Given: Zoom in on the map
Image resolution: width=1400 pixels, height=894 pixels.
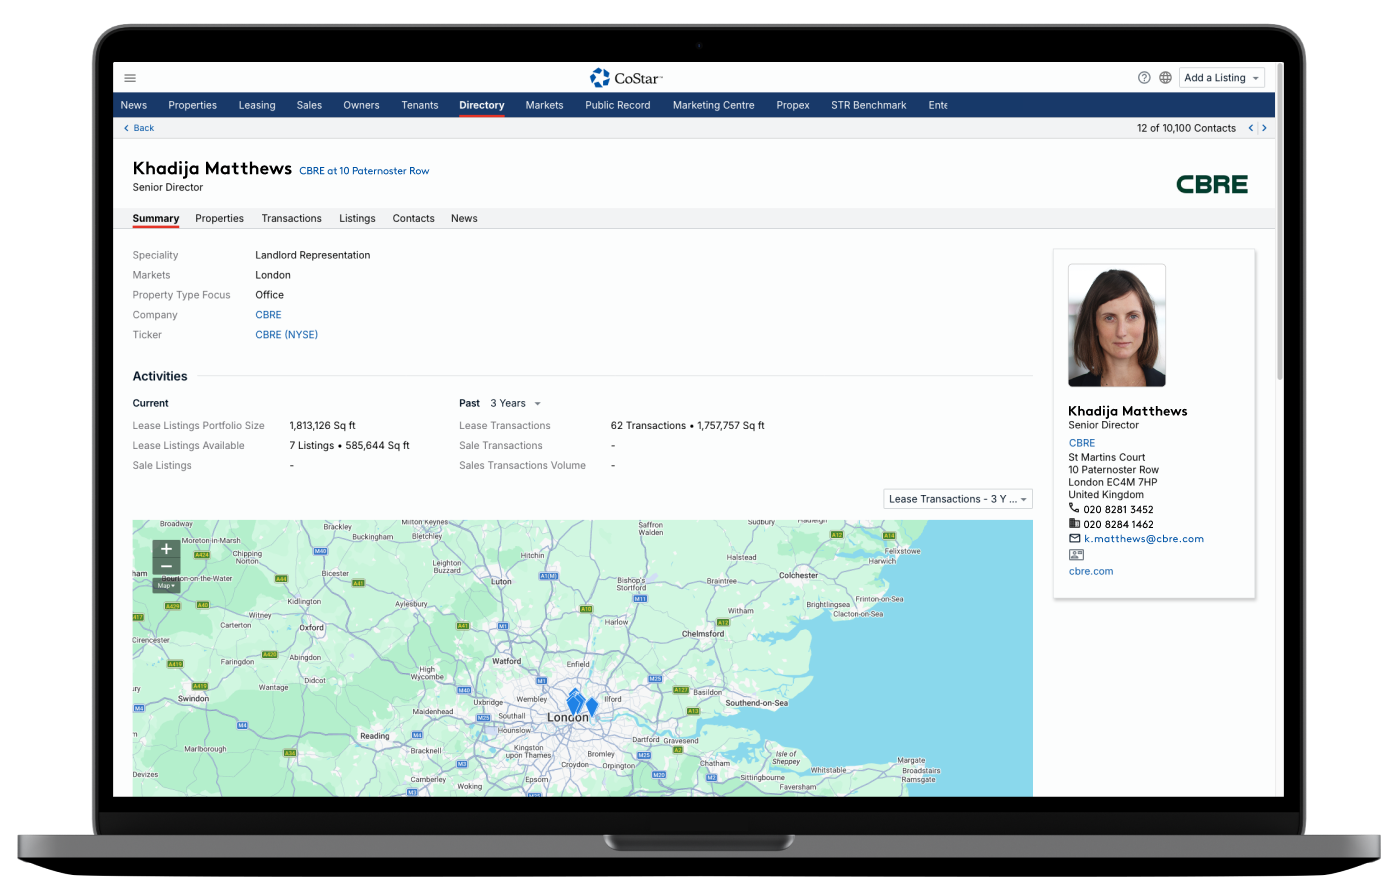Looking at the screenshot, I should [166, 549].
